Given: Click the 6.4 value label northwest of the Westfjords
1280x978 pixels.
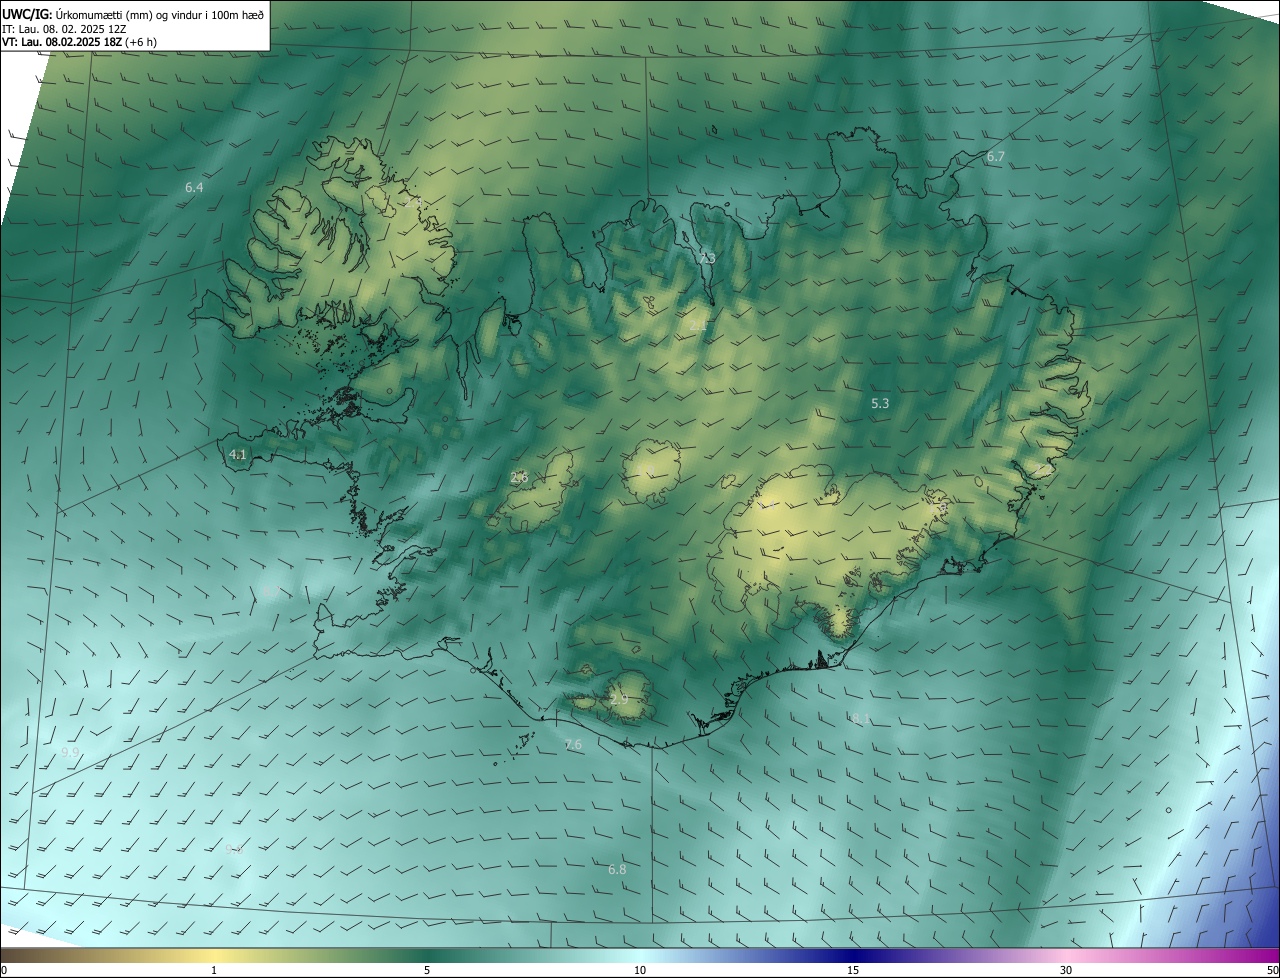Looking at the screenshot, I should click(x=194, y=187).
